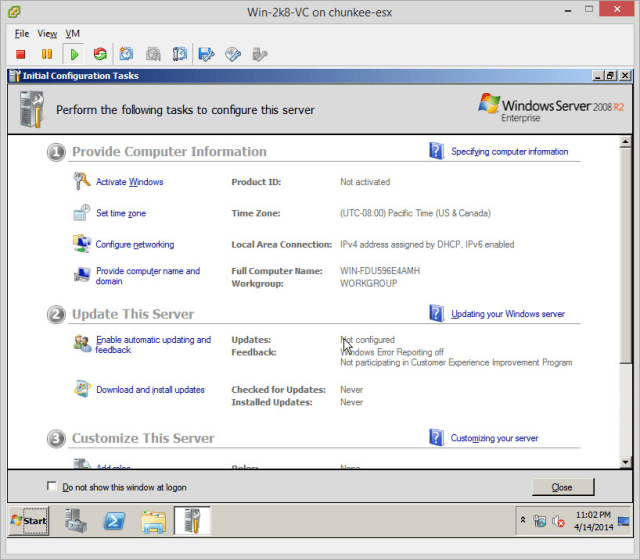This screenshot has height=560, width=640.
Task: Open 'Updating your Windows server' help link
Action: coord(508,313)
